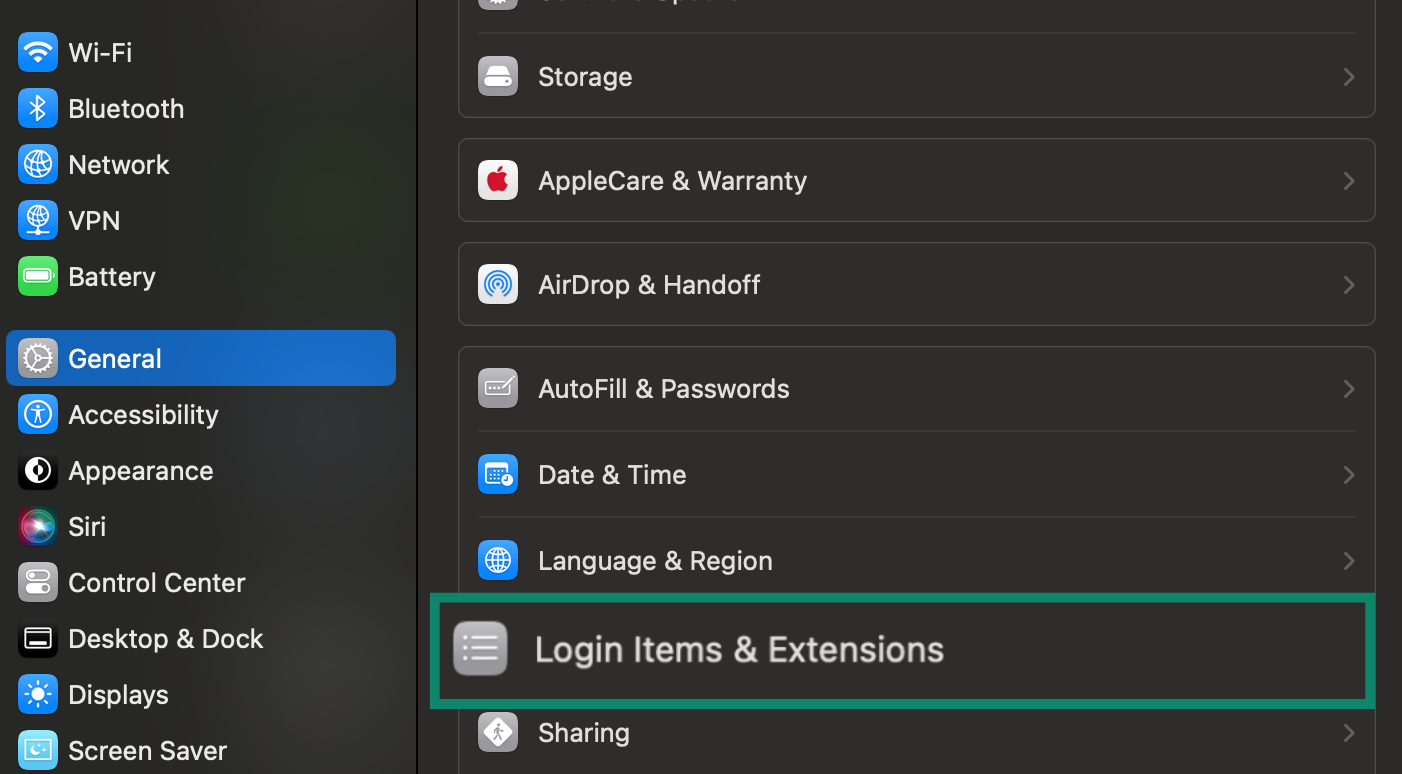The image size is (1402, 774).
Task: Open Network settings via its globe icon
Action: pos(37,164)
